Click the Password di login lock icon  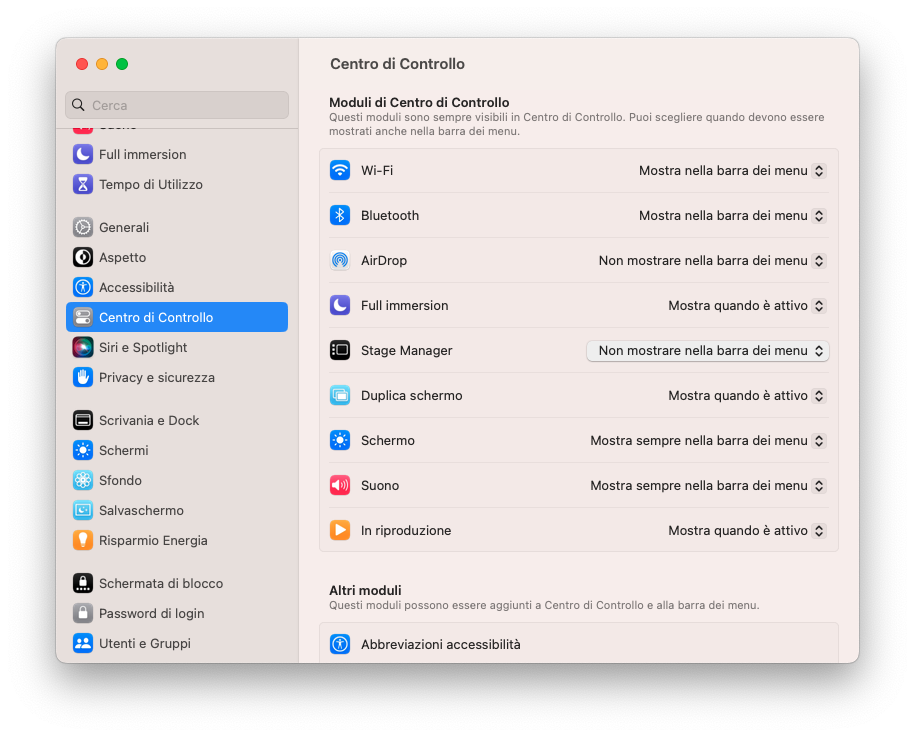point(83,613)
